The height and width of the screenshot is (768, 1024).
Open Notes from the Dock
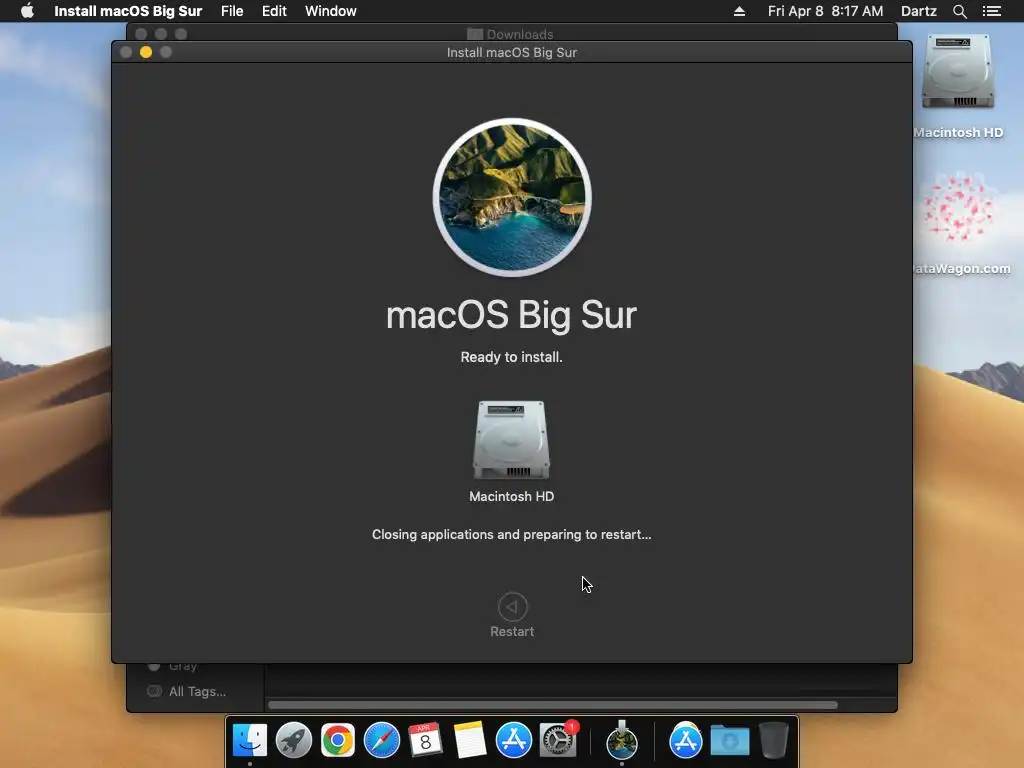tap(470, 740)
